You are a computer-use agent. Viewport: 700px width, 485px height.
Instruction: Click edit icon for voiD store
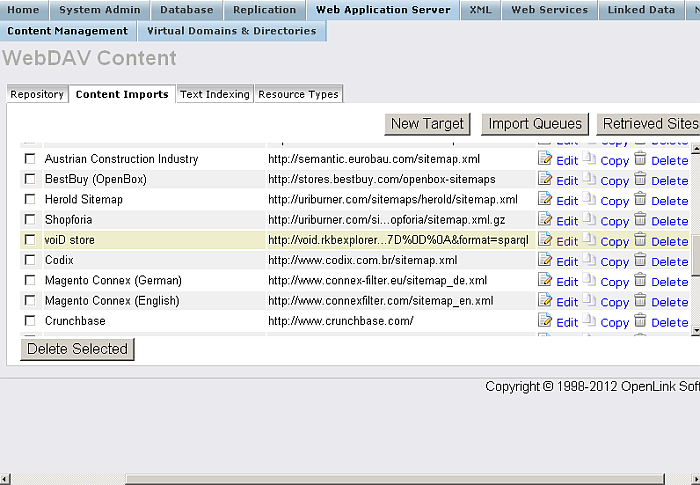tap(545, 239)
